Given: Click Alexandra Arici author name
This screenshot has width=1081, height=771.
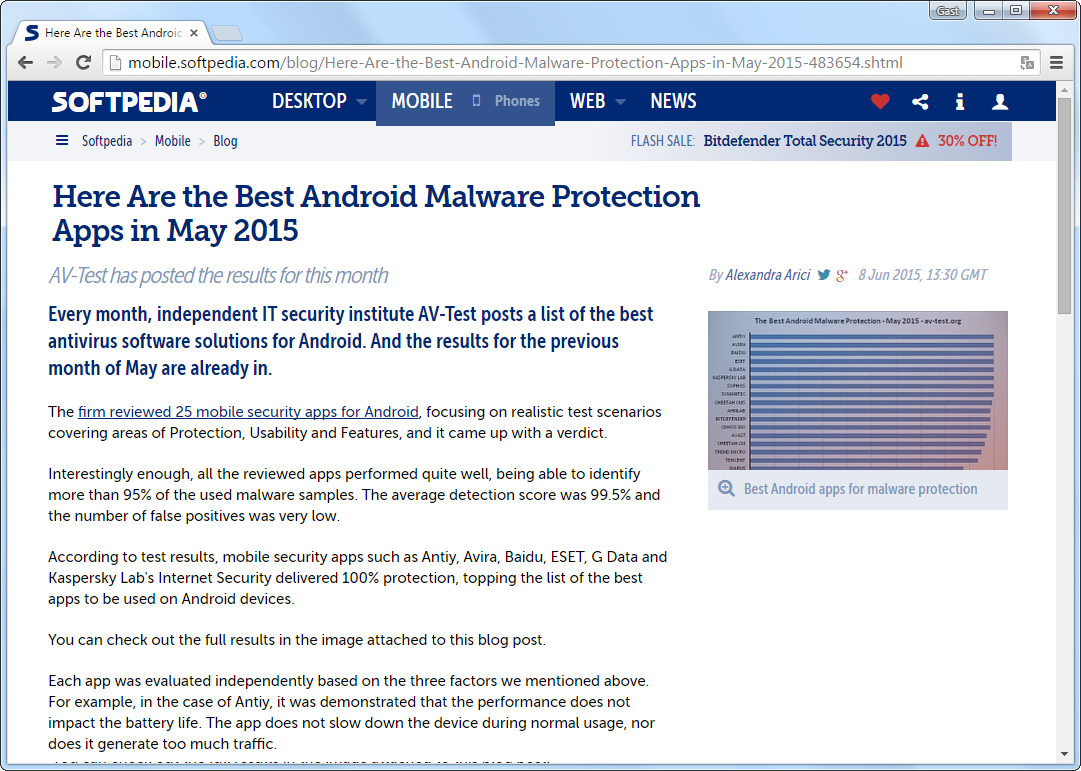Looking at the screenshot, I should [x=767, y=275].
